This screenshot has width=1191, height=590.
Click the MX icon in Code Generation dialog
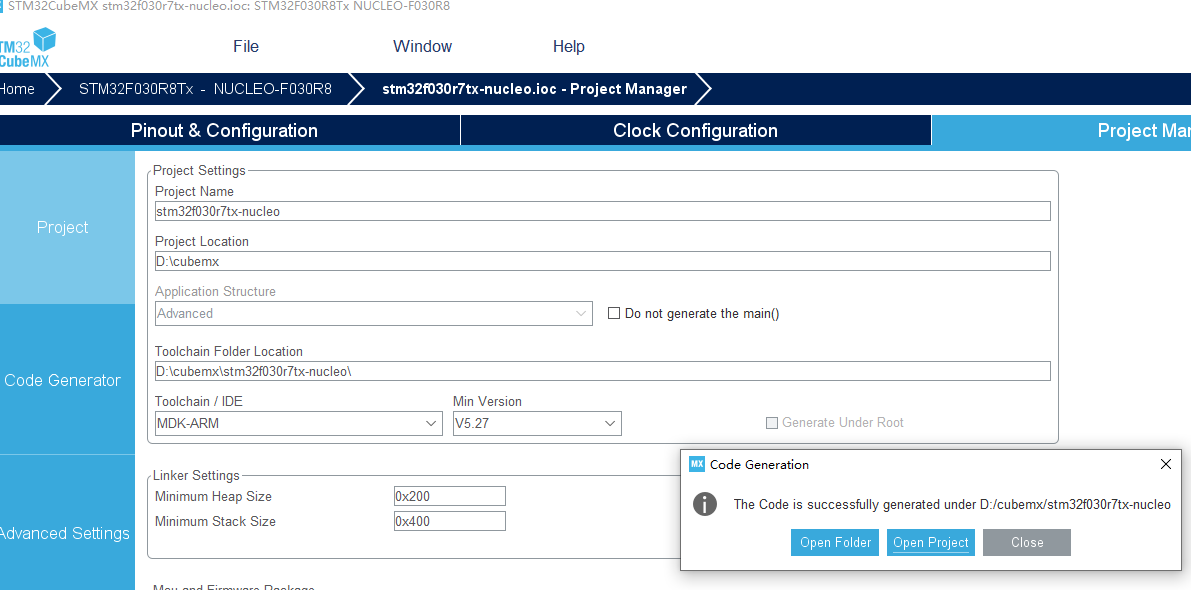point(697,464)
